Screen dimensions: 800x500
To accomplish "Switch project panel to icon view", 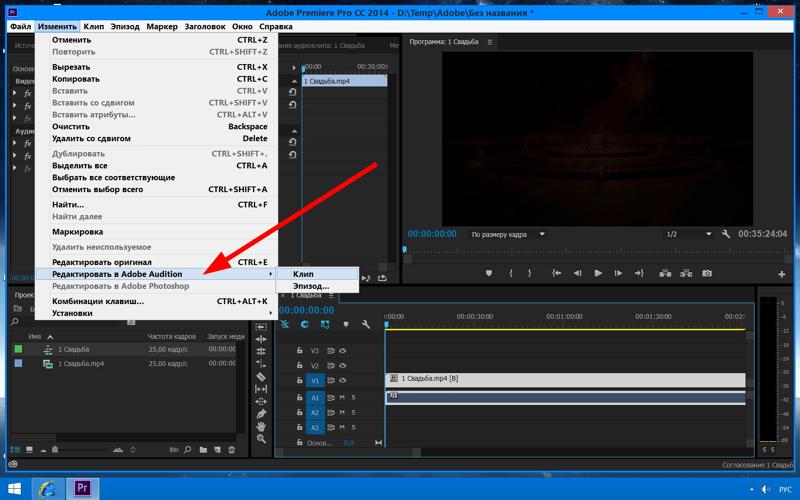I will pos(30,449).
